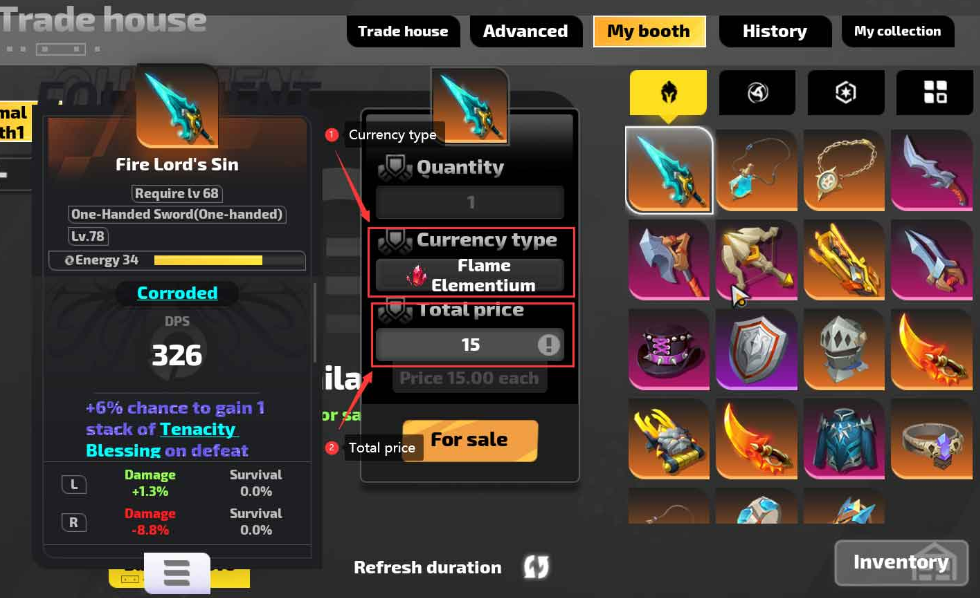This screenshot has height=598, width=980.
Task: Open the Inventory button
Action: click(x=901, y=562)
